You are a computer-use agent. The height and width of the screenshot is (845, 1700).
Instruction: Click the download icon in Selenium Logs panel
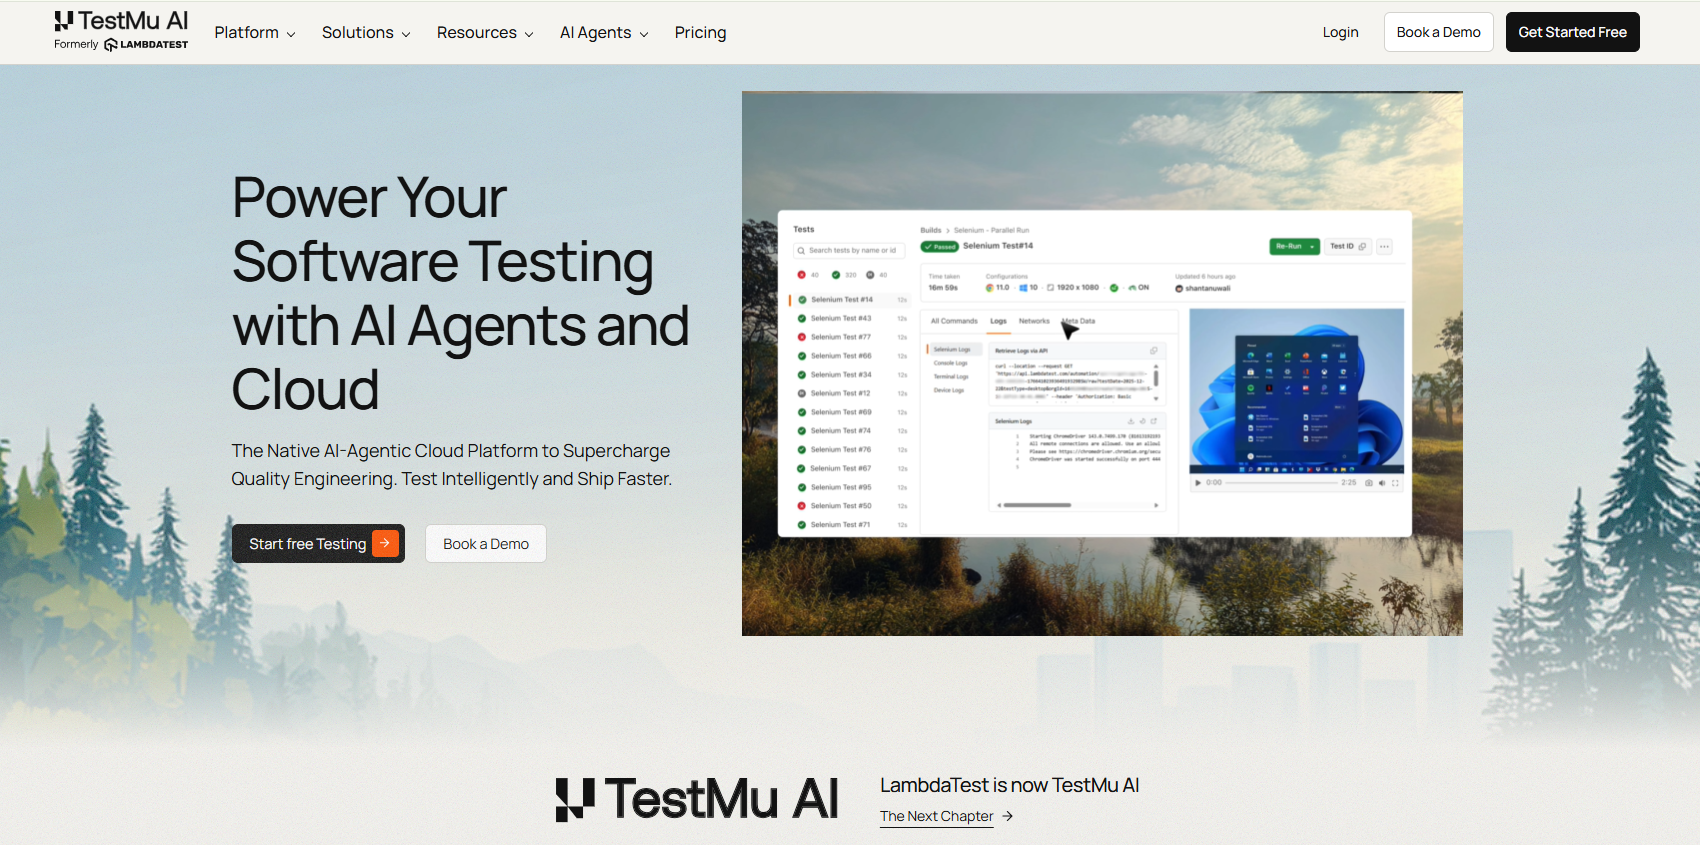(1131, 421)
